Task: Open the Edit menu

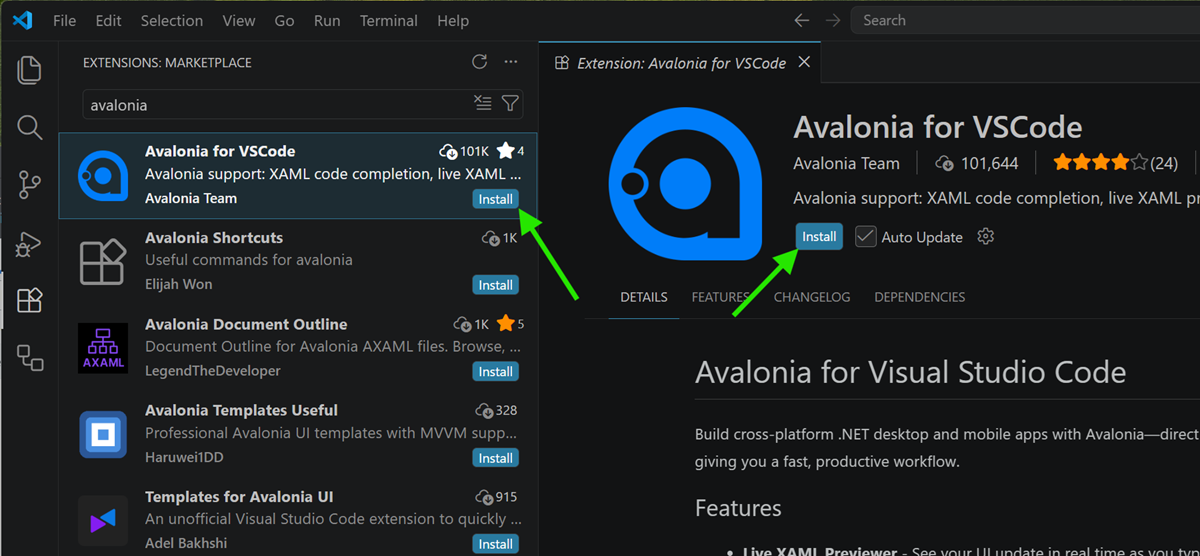Action: pos(108,20)
